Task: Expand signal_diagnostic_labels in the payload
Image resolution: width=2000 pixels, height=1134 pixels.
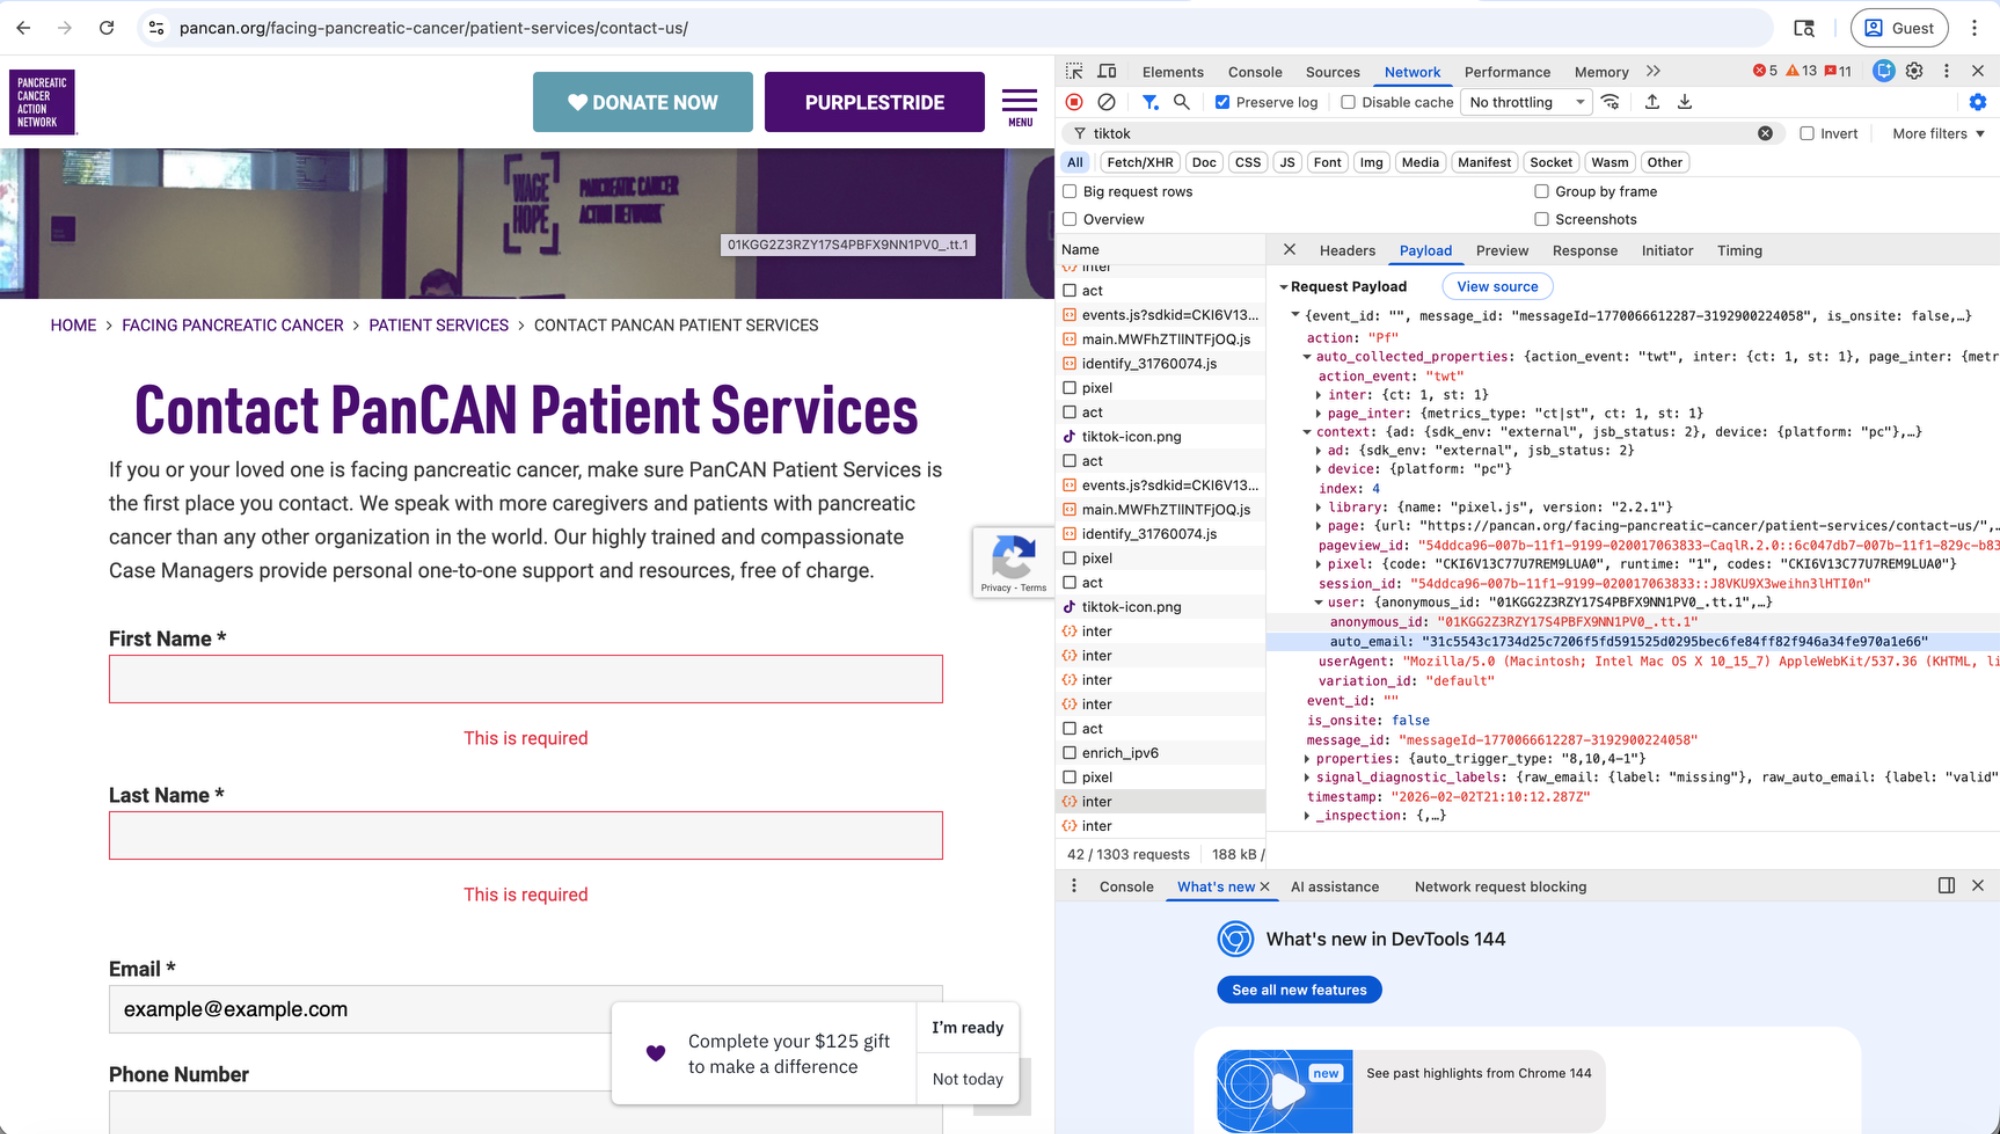Action: coord(1310,777)
